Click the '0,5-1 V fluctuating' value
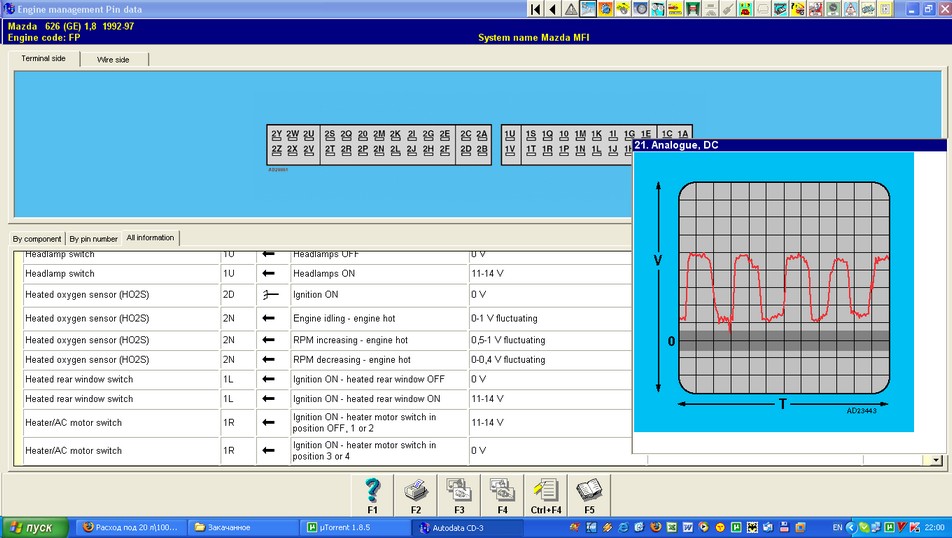The width and height of the screenshot is (952, 538). pos(508,340)
